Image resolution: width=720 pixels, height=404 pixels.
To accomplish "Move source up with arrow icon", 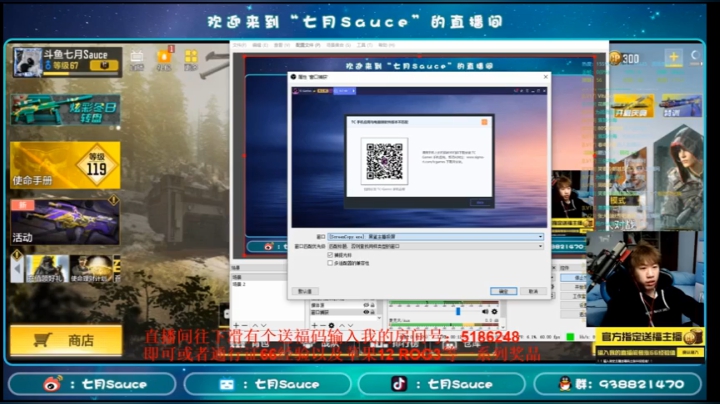I will click(342, 325).
